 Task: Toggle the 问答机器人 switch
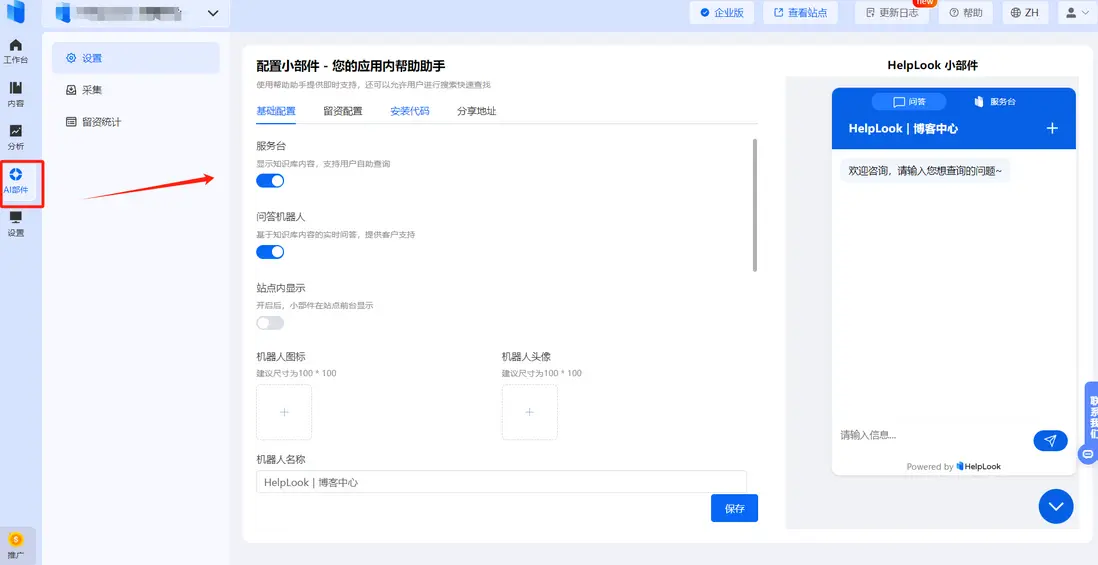(x=270, y=252)
